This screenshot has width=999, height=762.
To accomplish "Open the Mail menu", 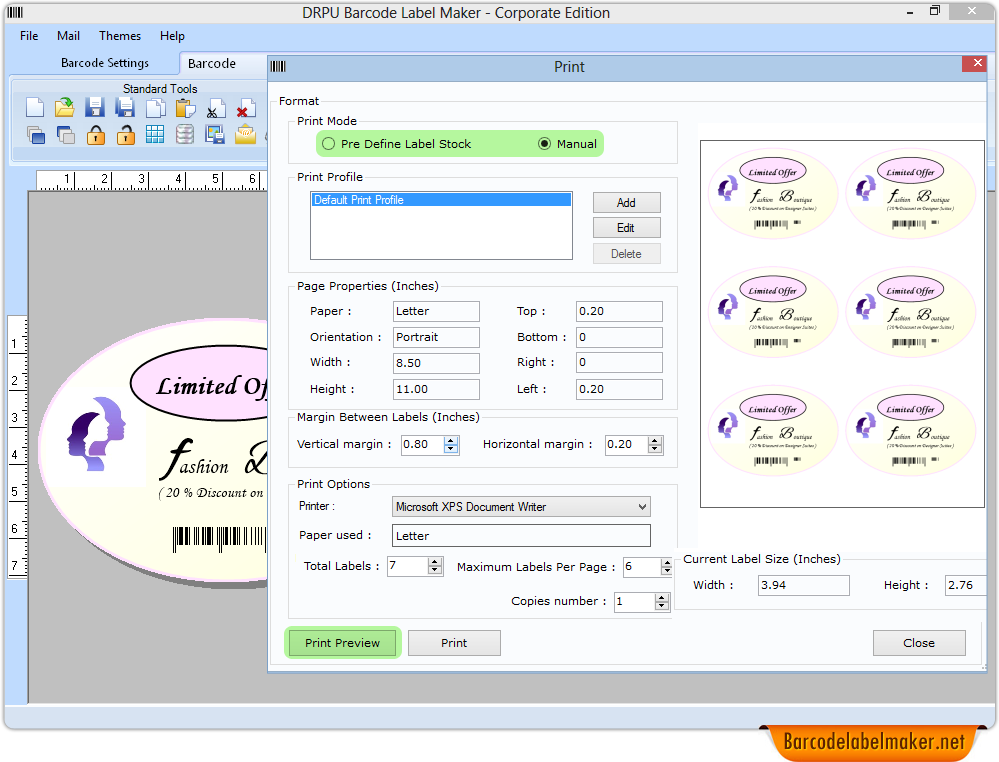I will tap(68, 36).
